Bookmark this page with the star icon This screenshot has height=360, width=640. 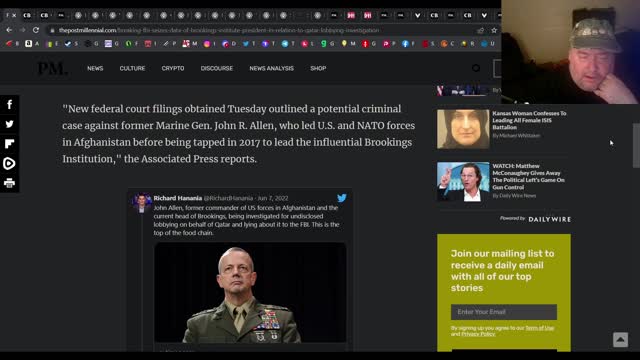point(494,30)
